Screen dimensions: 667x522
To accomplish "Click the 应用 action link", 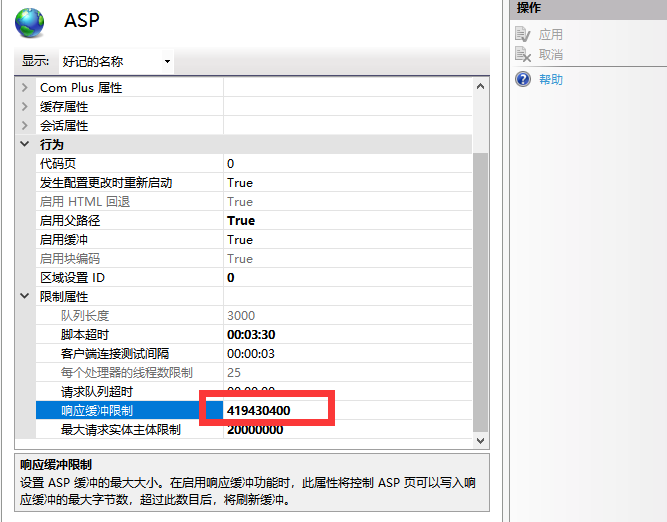I will point(550,34).
